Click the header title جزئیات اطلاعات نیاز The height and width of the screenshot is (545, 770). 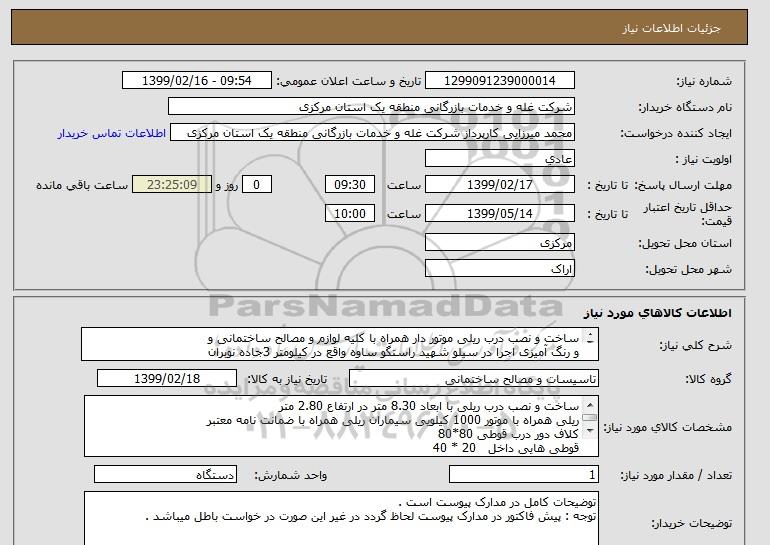coord(671,28)
